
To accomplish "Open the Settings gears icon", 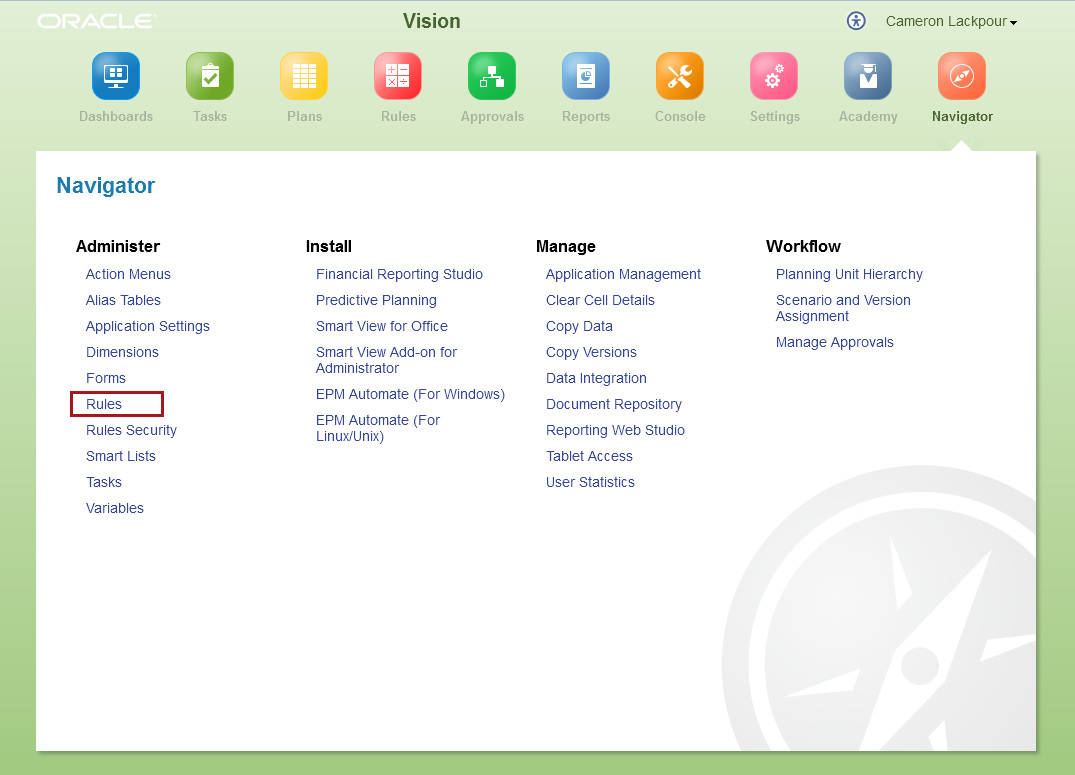I will [x=774, y=76].
